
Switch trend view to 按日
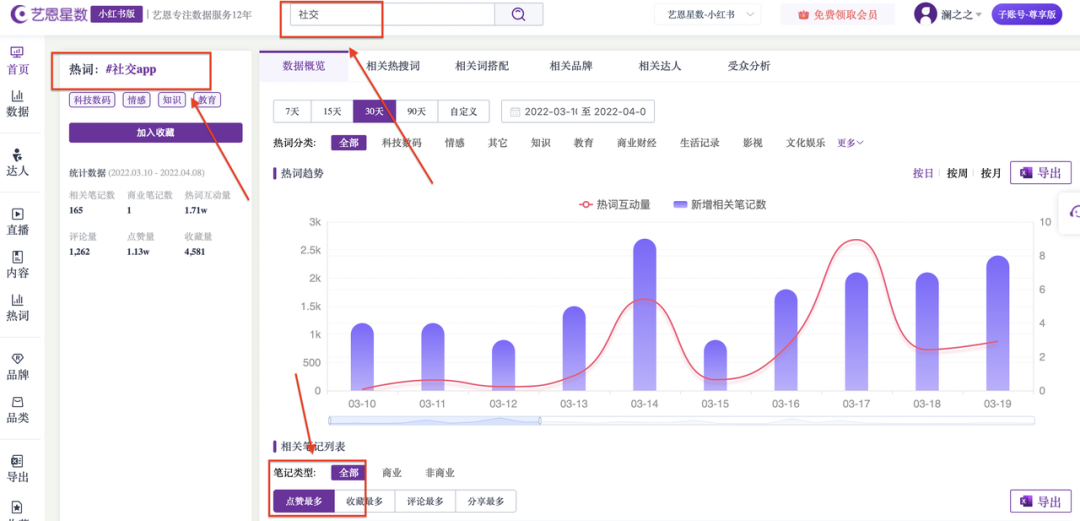point(923,174)
